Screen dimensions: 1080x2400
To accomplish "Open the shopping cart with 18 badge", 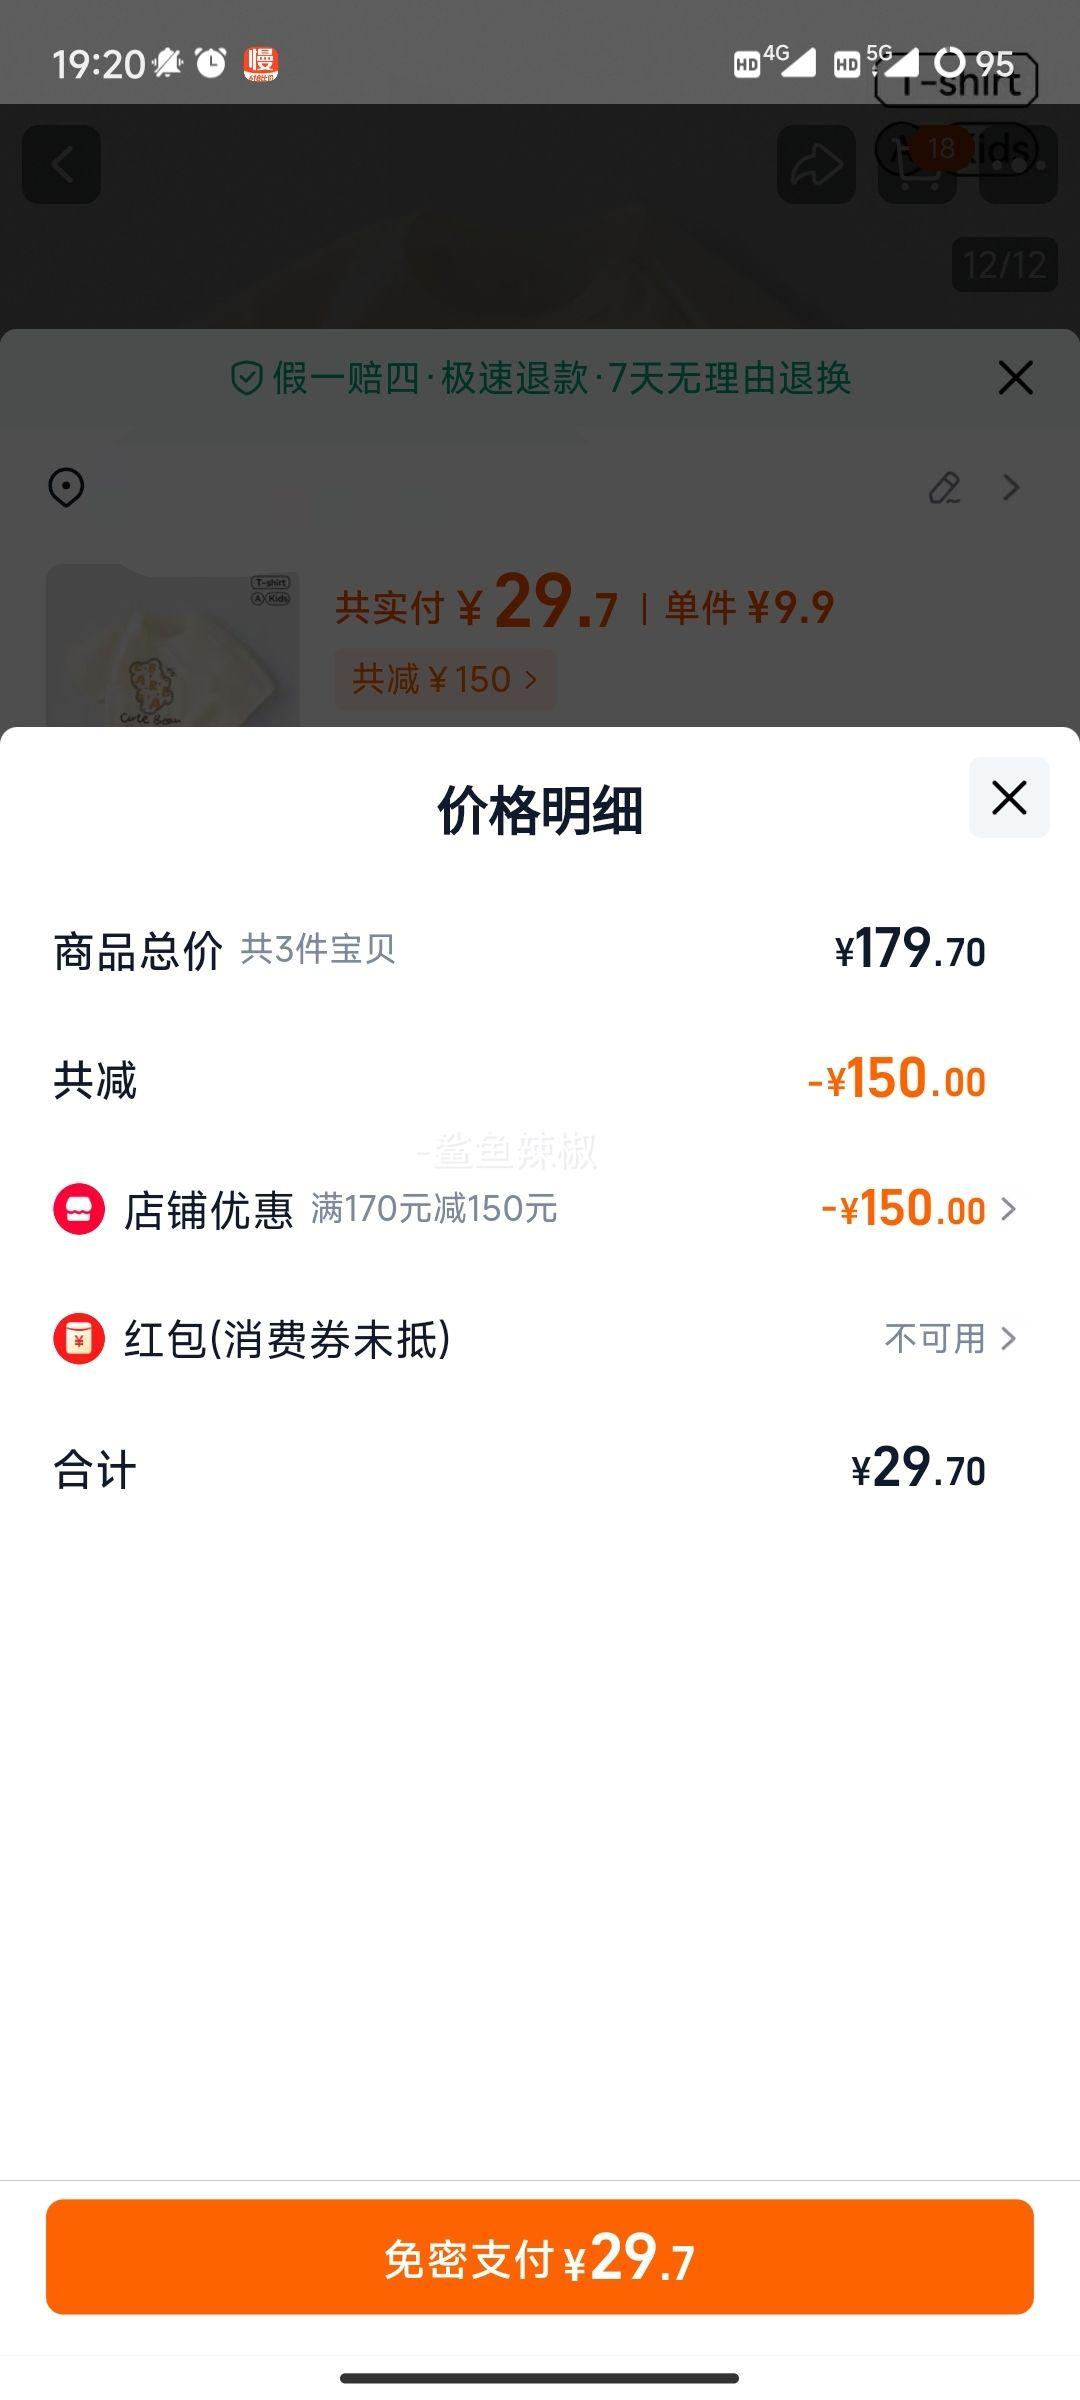I will (918, 165).
